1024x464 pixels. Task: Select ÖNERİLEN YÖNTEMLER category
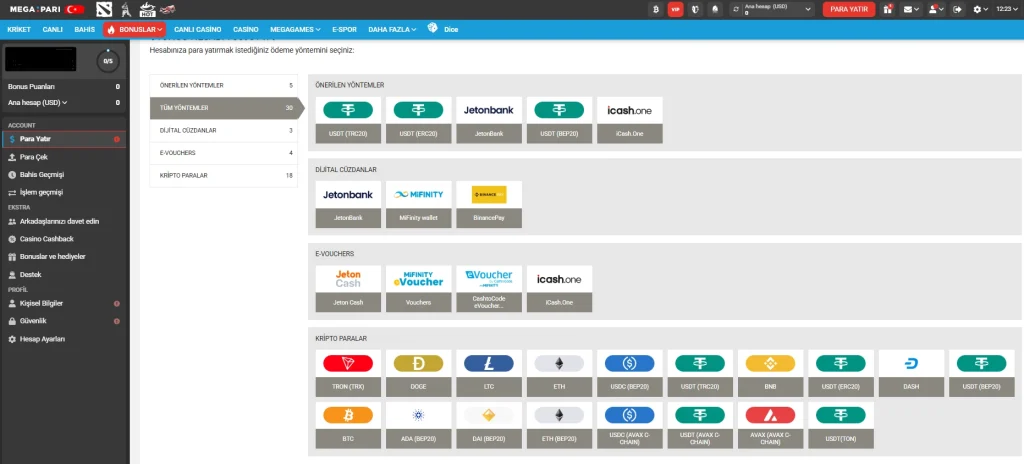223,85
